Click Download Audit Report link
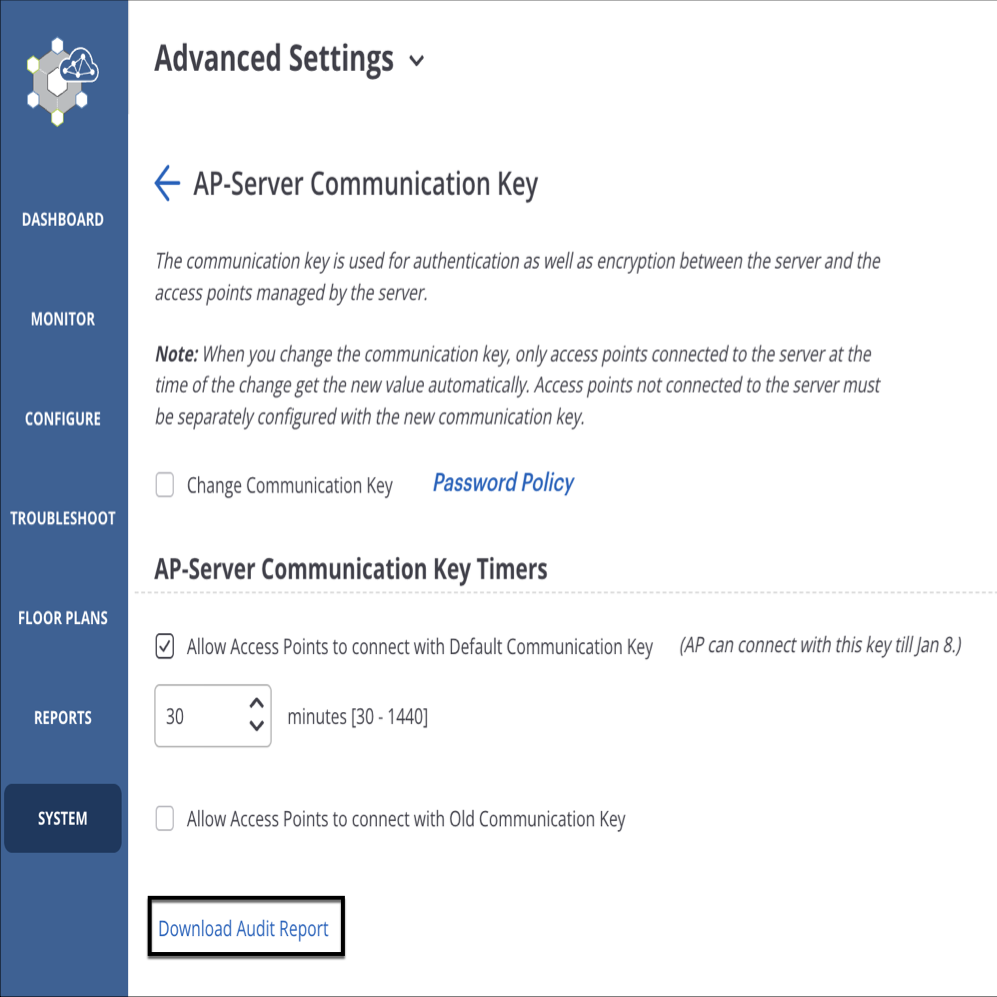 point(244,928)
